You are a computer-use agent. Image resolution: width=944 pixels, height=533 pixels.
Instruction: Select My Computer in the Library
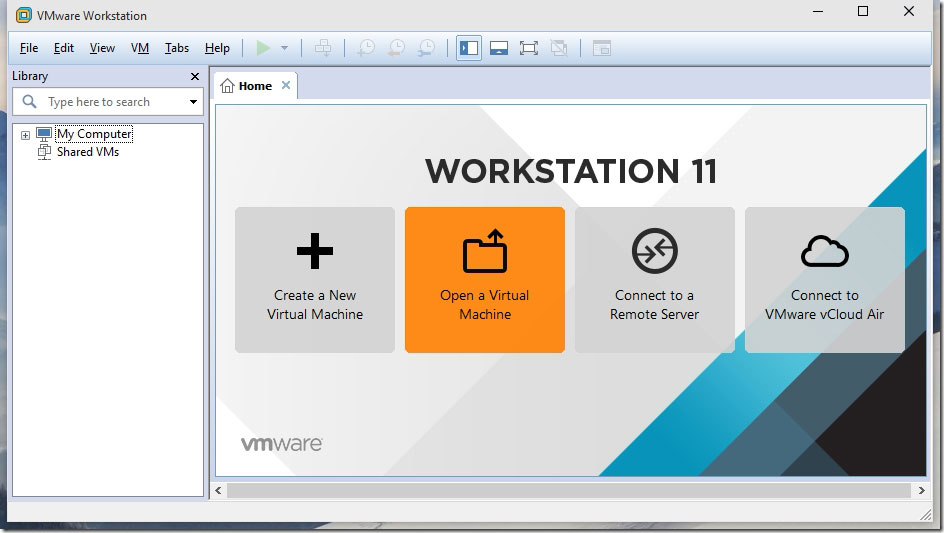pos(94,134)
